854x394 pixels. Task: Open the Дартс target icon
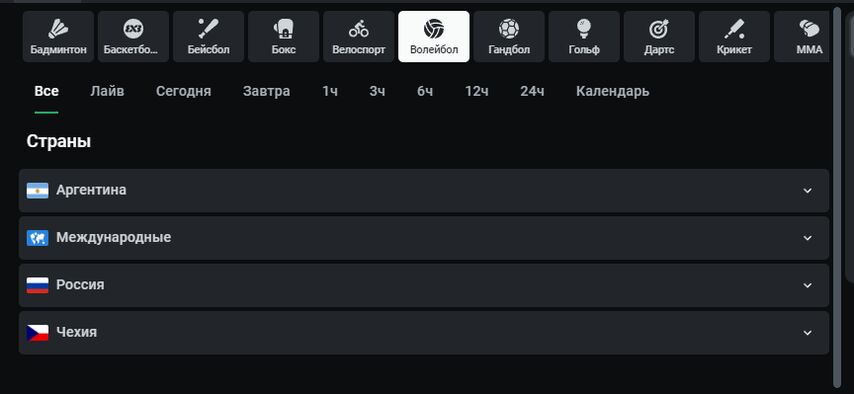[659, 28]
